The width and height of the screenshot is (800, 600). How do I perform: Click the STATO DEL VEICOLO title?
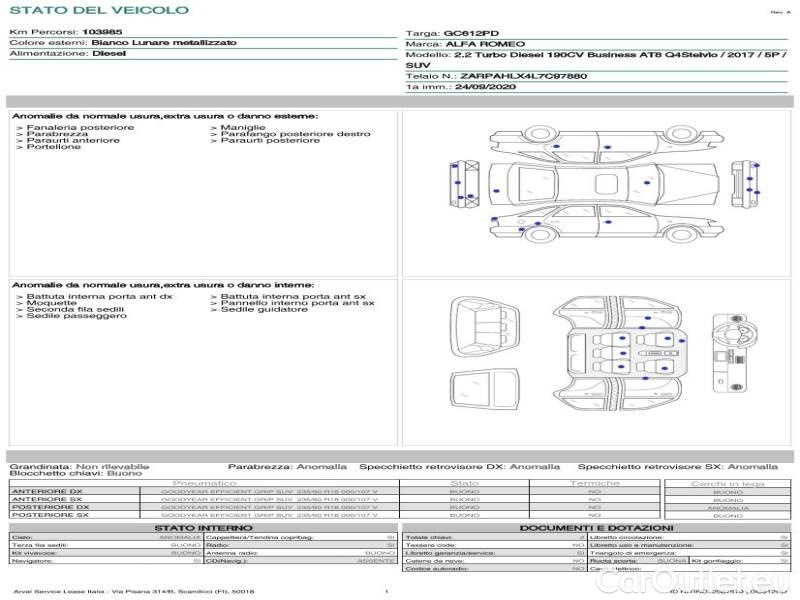point(98,11)
